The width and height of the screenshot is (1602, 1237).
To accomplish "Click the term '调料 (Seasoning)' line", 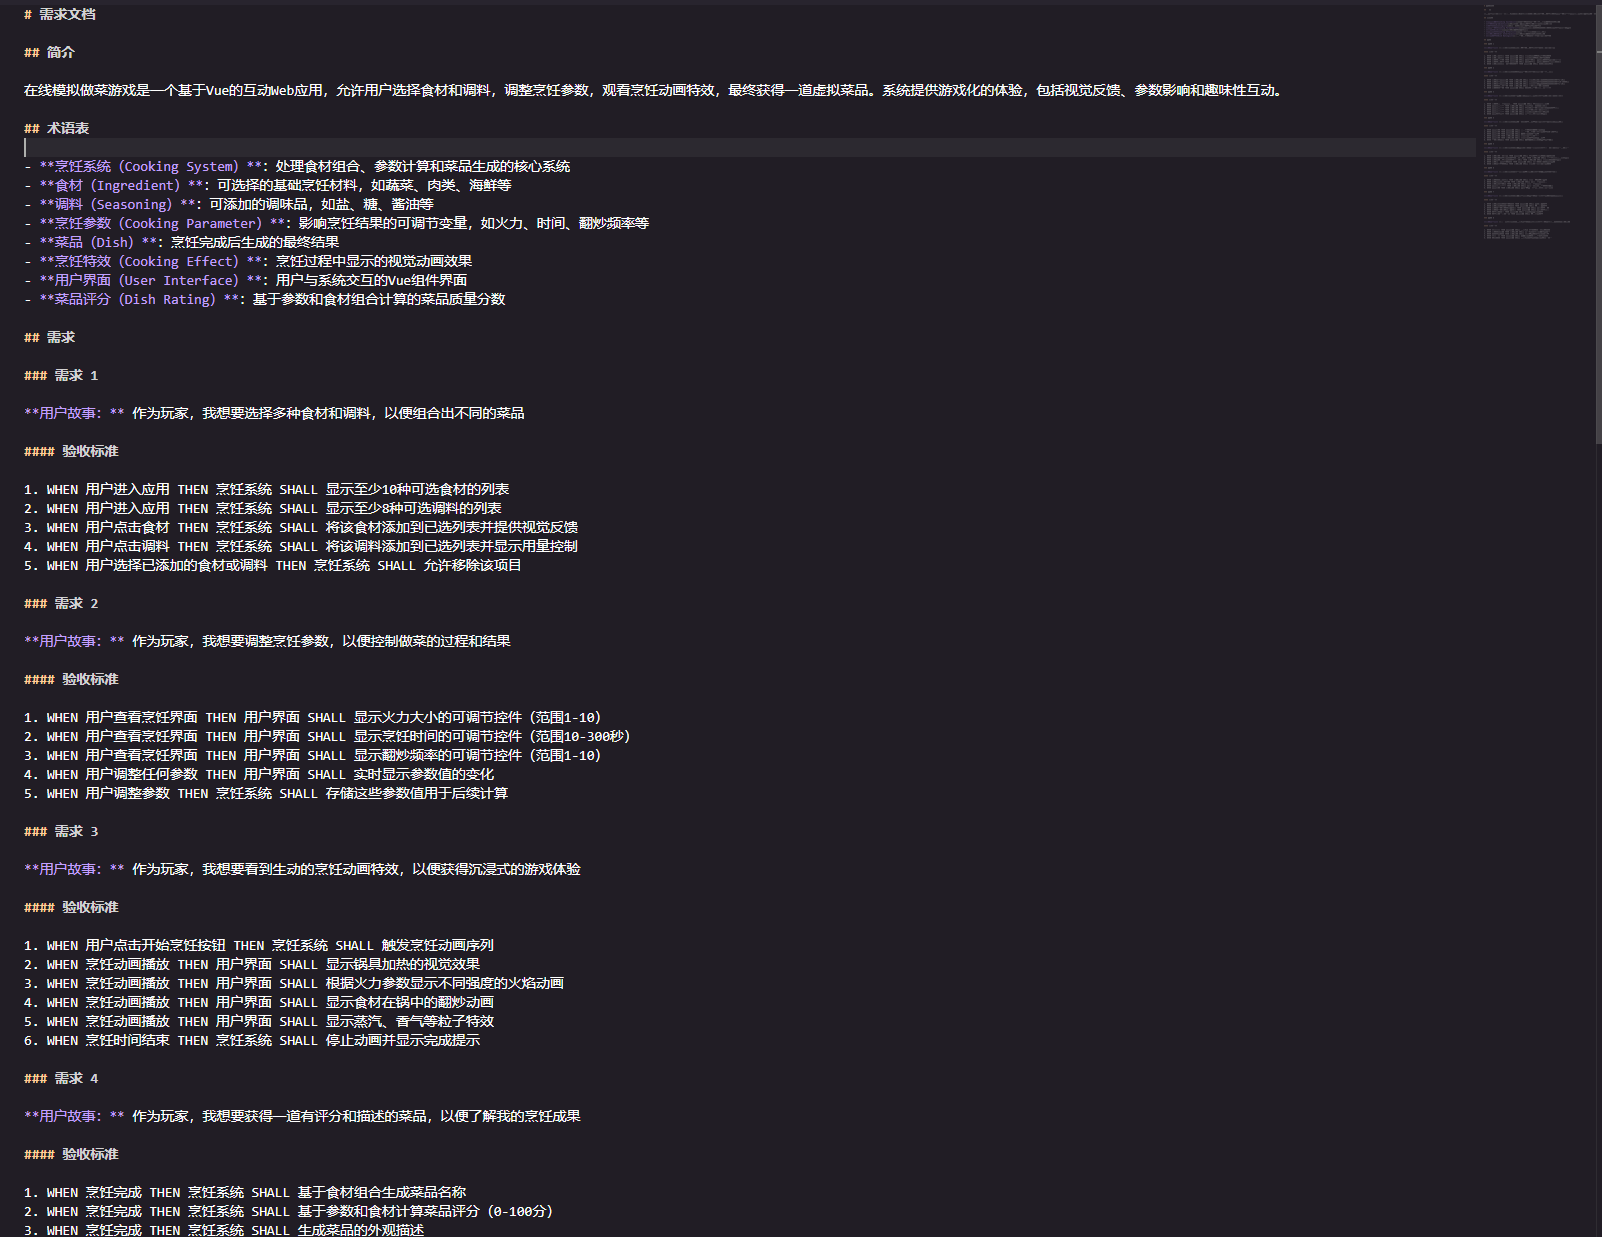I will tap(229, 204).
